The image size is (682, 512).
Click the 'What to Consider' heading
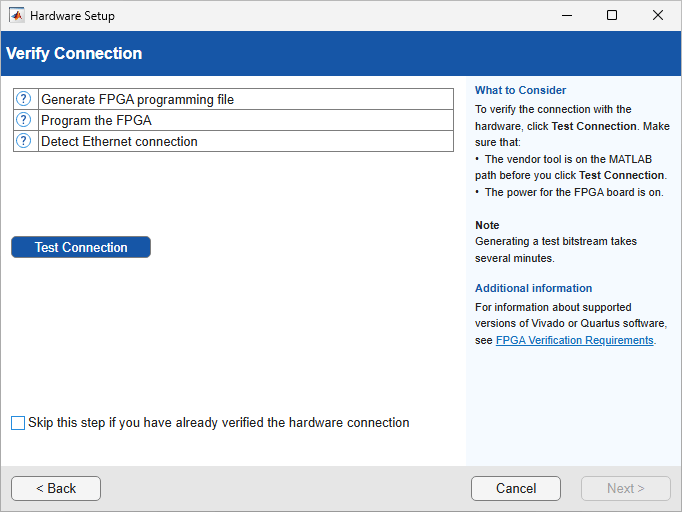[520, 90]
